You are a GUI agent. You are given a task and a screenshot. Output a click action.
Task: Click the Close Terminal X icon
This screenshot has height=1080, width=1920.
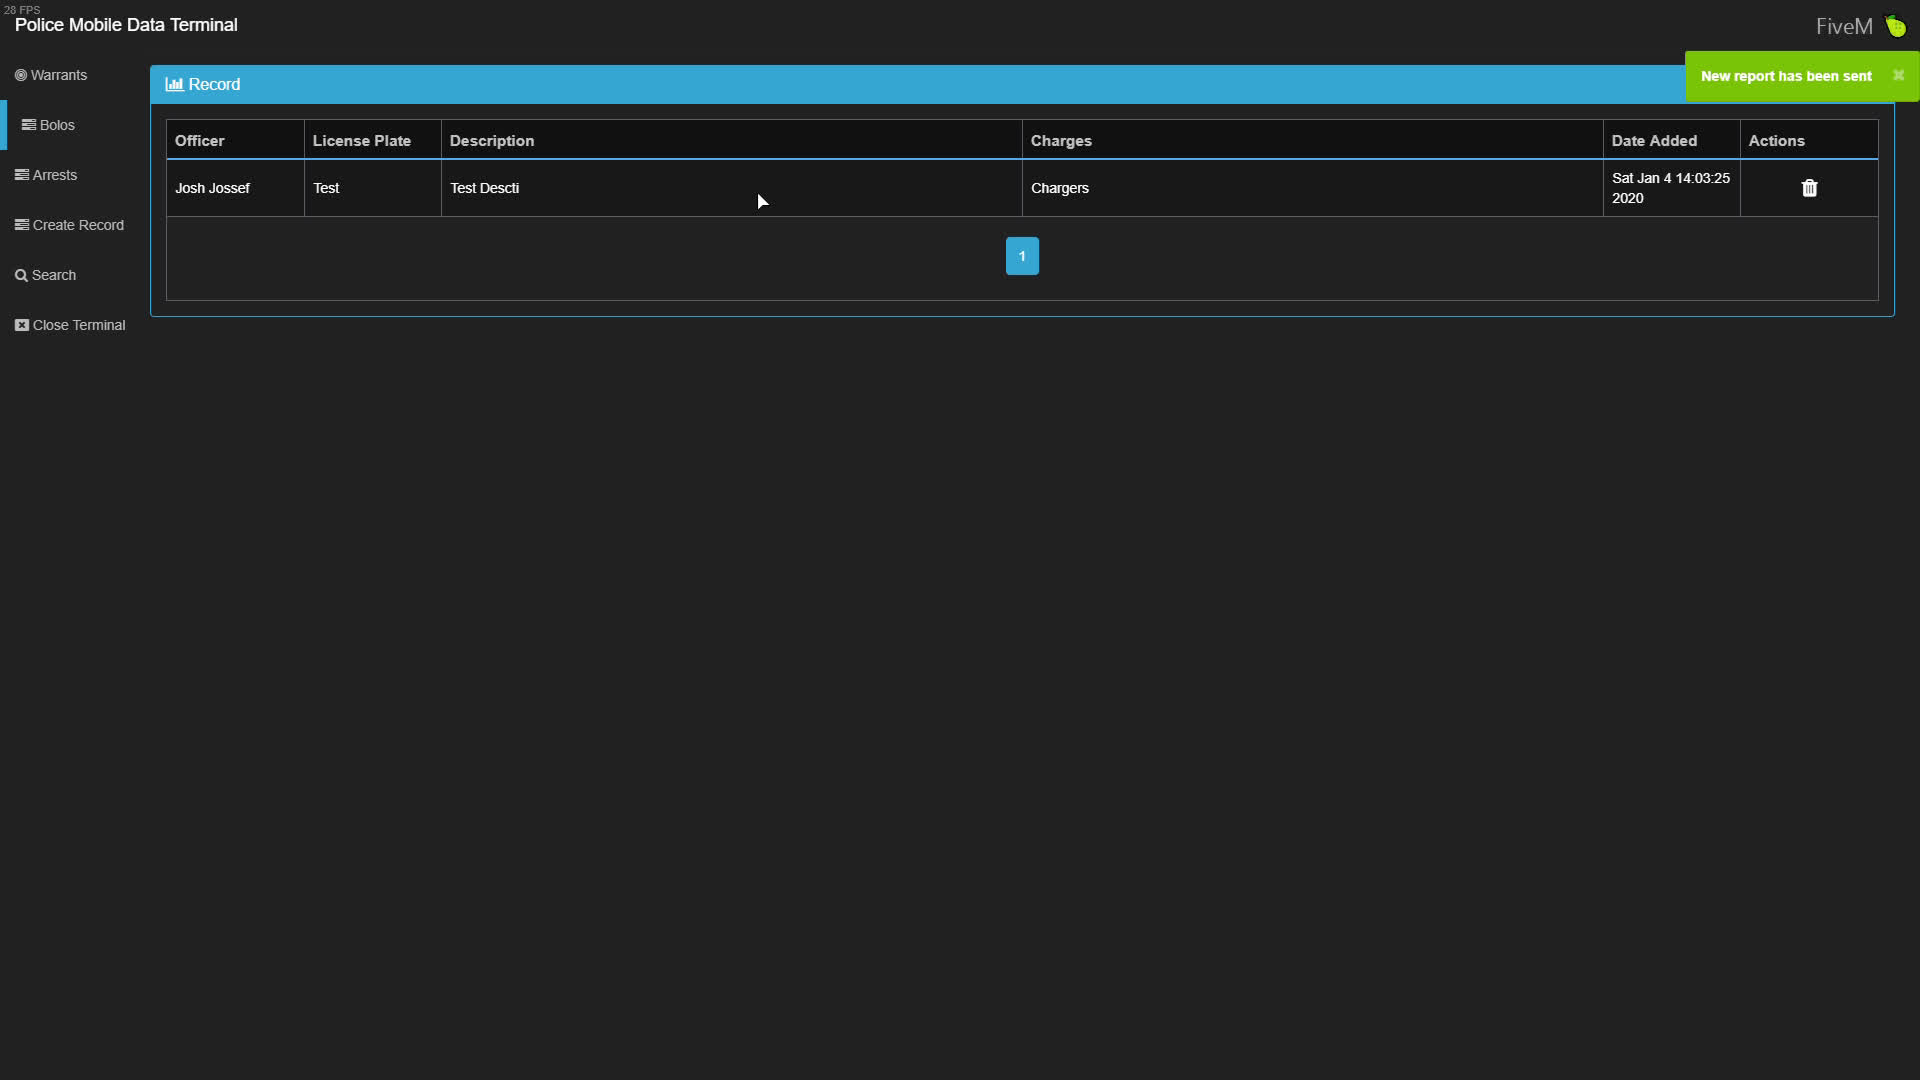pyautogui.click(x=22, y=326)
